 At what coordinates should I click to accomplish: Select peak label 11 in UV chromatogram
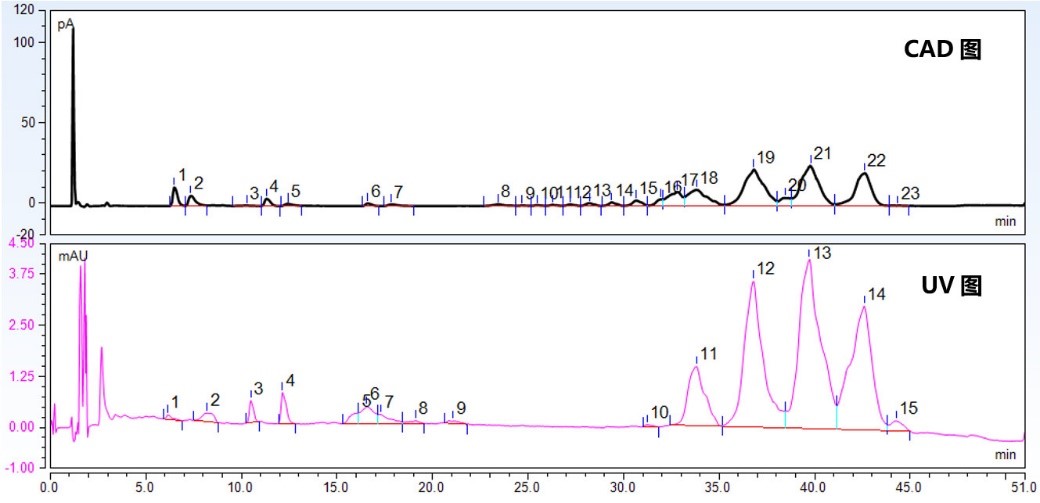click(x=708, y=354)
